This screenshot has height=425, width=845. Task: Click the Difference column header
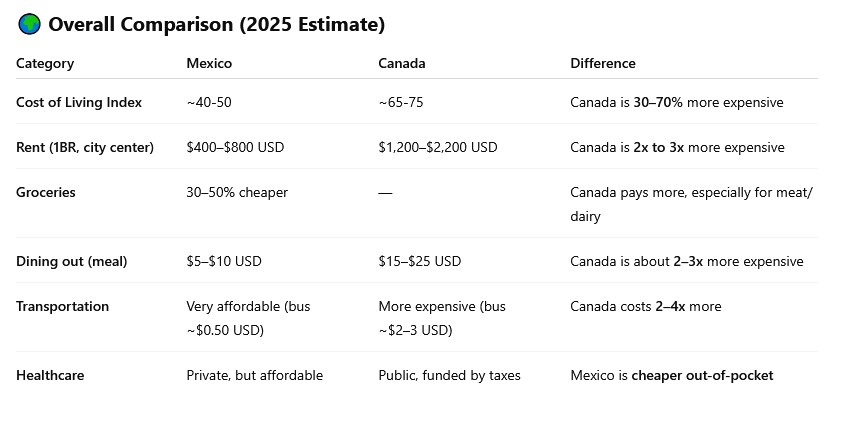point(603,63)
